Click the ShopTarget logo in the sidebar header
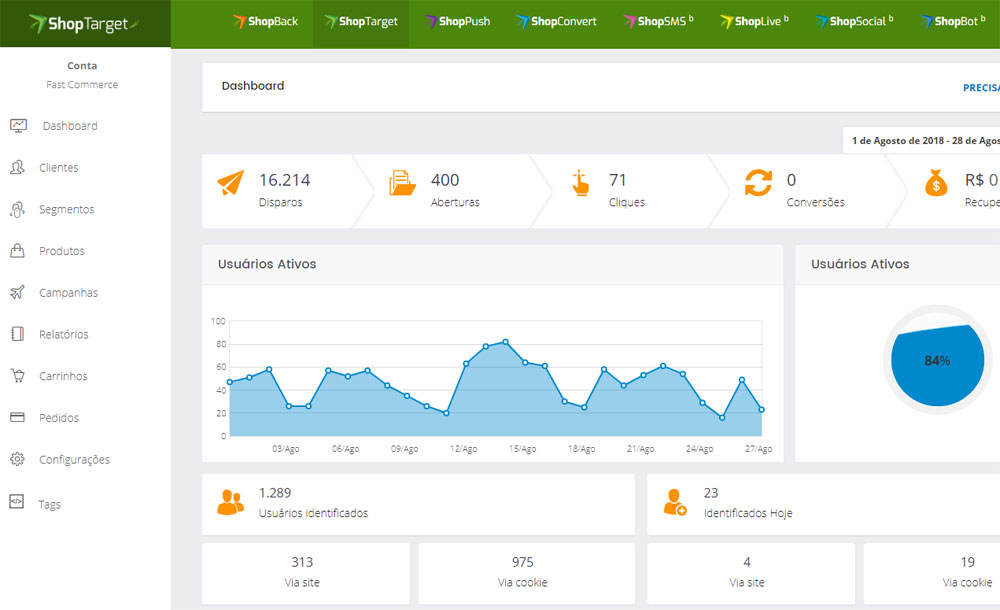Viewport: 1000px width, 610px height. pyautogui.click(x=84, y=24)
